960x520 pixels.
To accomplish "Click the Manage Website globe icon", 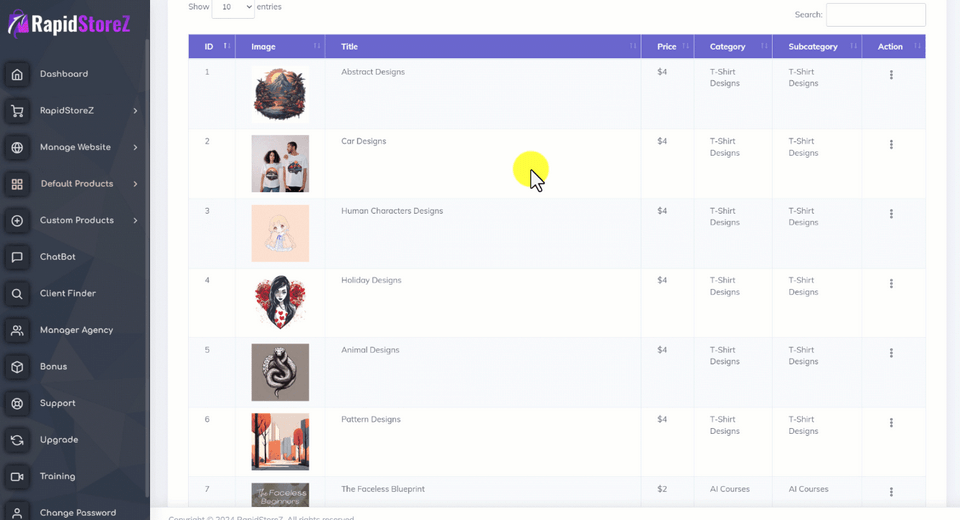I will point(17,148).
